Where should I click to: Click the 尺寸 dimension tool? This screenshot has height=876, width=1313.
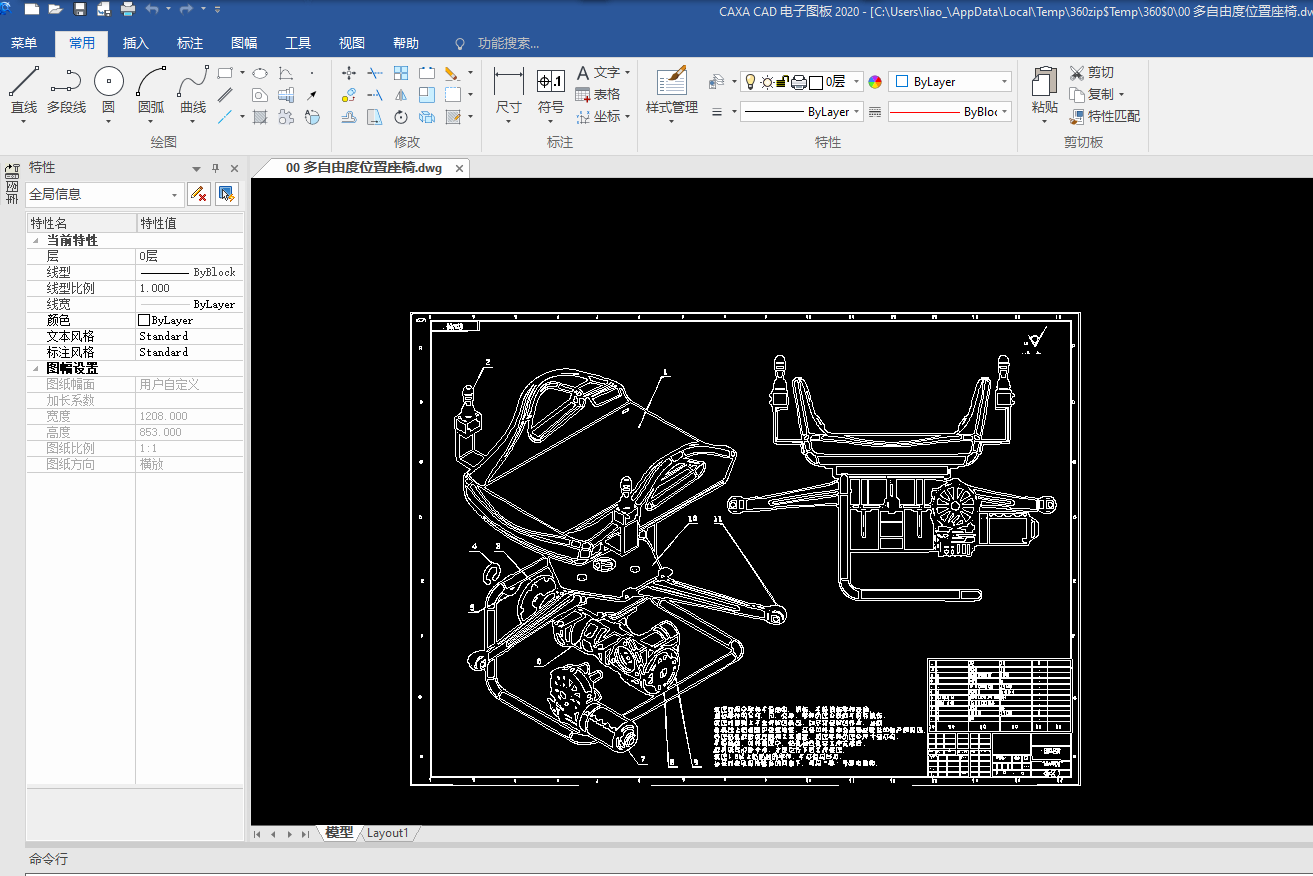tap(508, 82)
